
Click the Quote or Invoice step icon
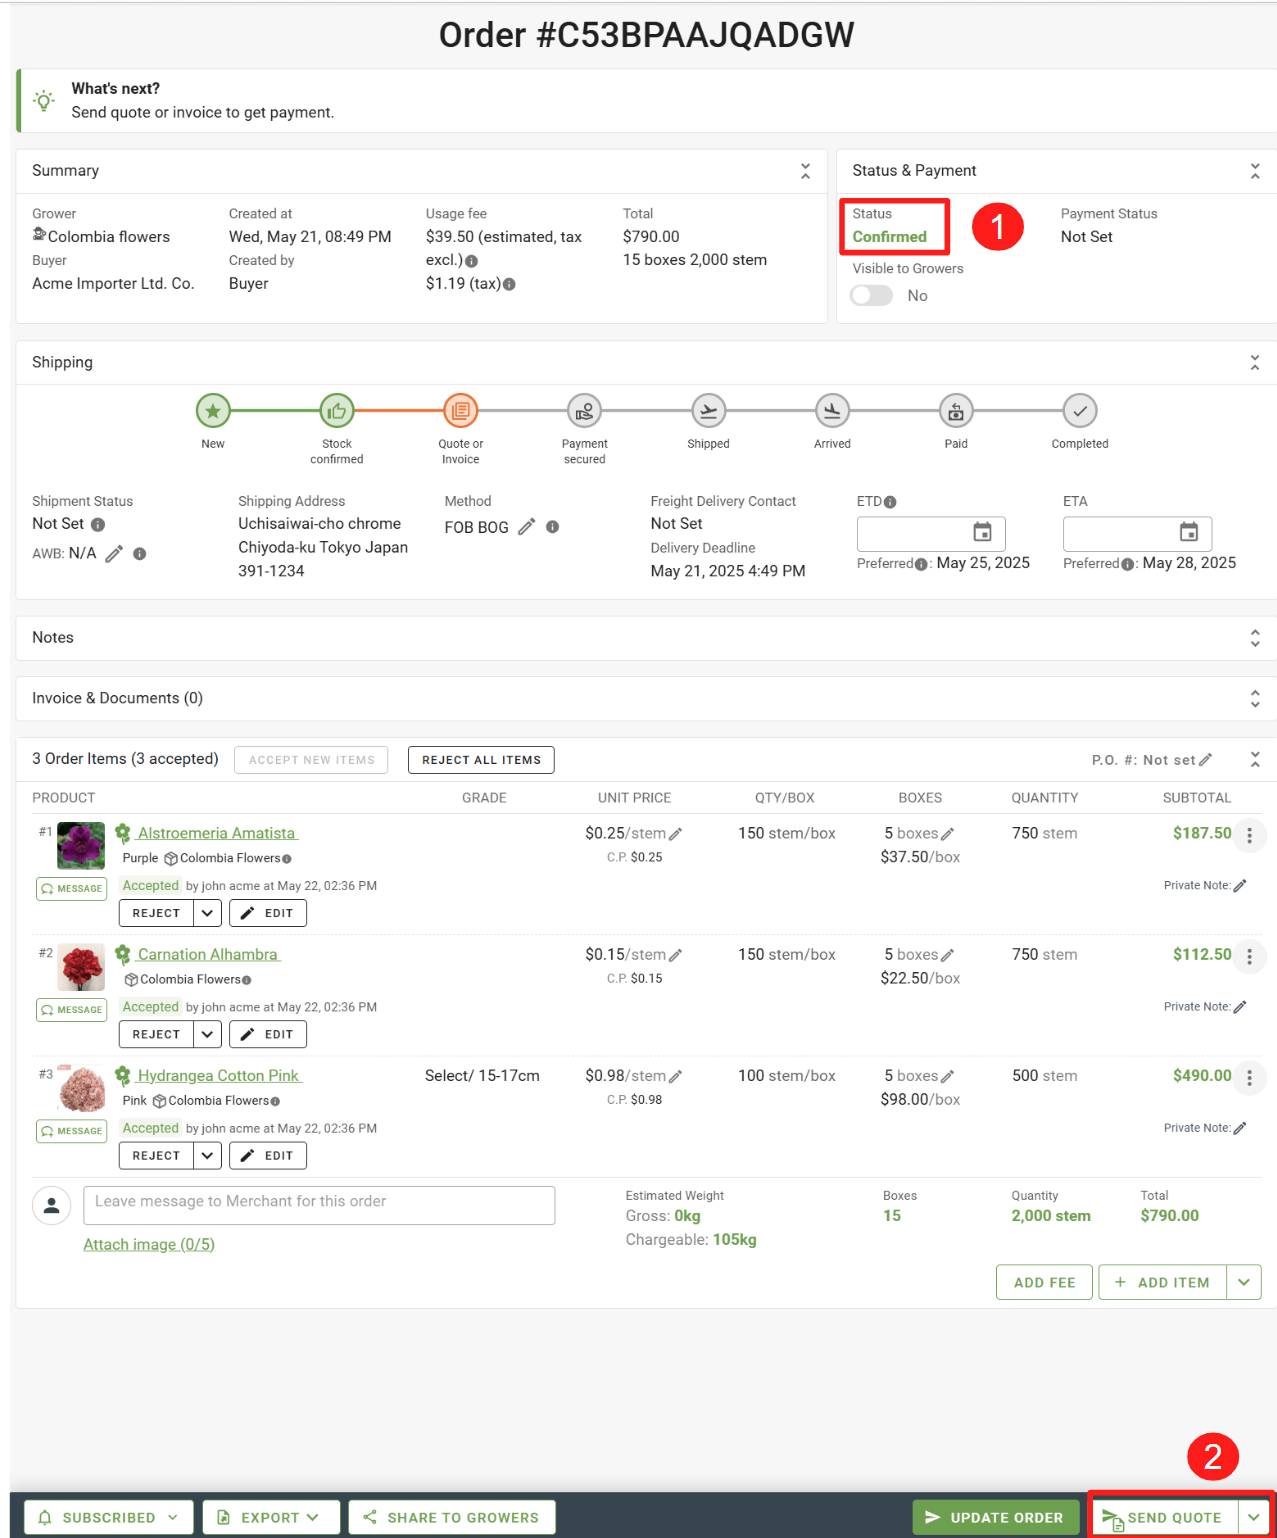click(460, 411)
